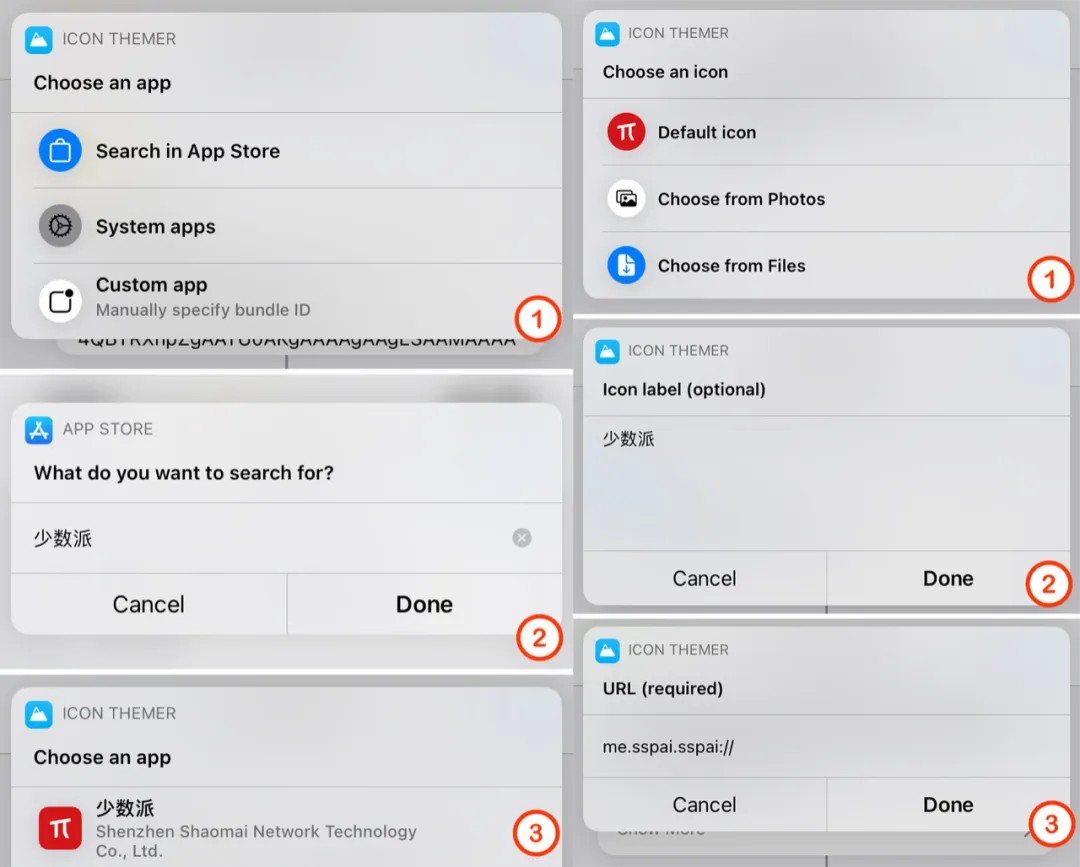The width and height of the screenshot is (1080, 867).
Task: Tap the Search in App Store bag icon
Action: tap(60, 151)
